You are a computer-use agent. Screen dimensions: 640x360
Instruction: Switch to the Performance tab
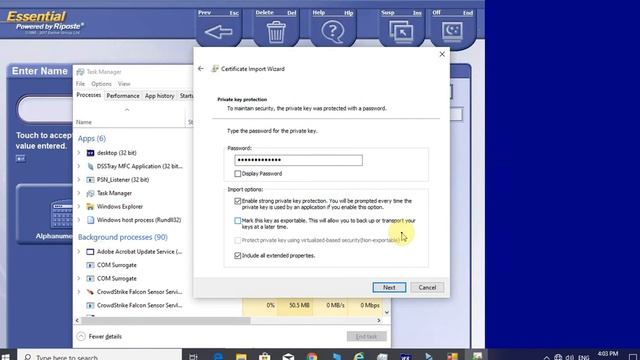pos(122,96)
